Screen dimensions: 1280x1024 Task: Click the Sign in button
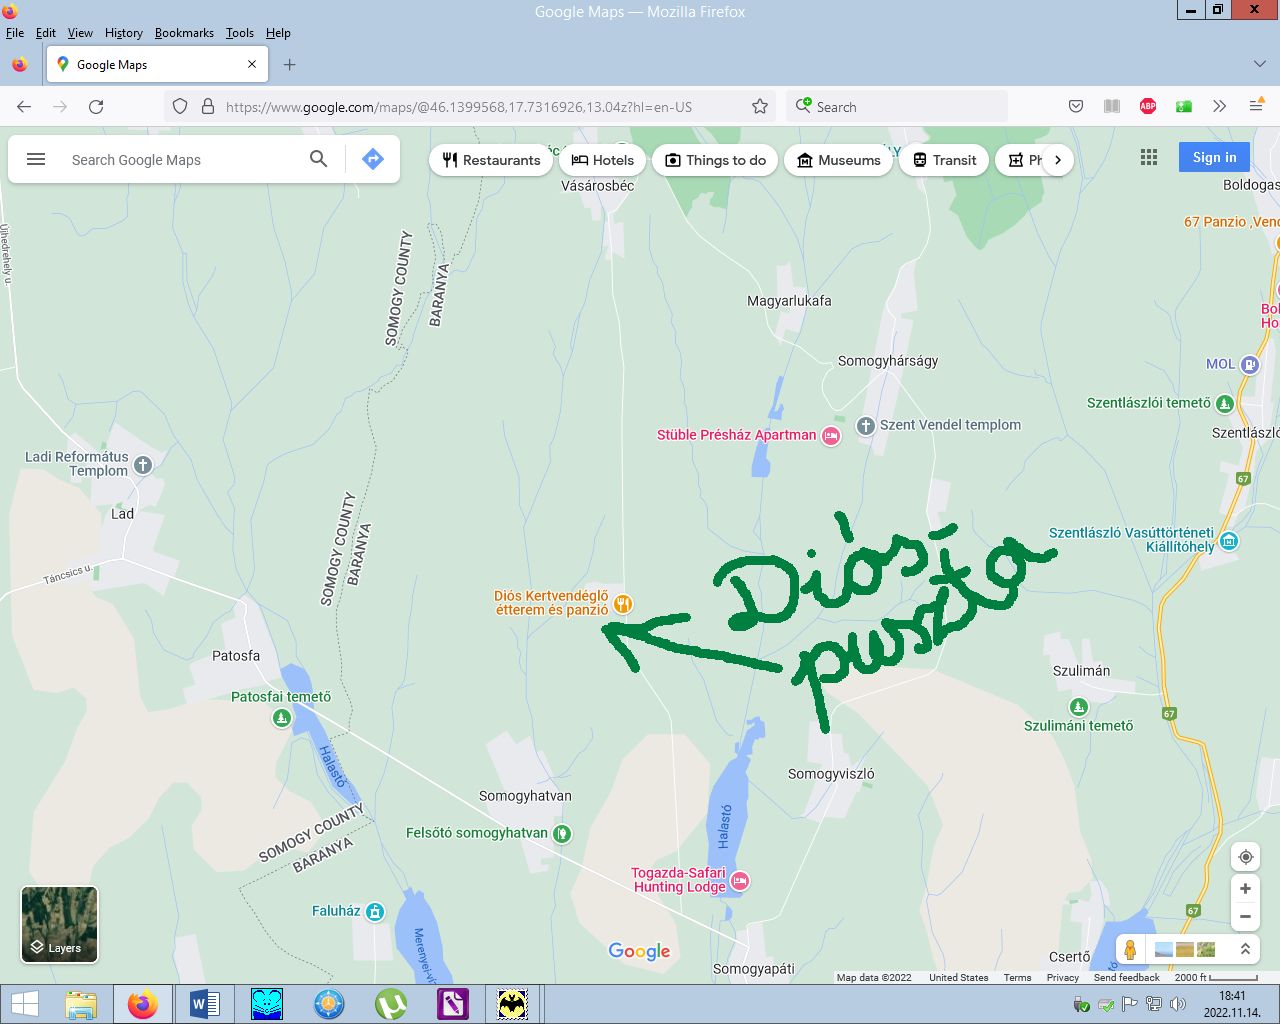click(x=1214, y=157)
